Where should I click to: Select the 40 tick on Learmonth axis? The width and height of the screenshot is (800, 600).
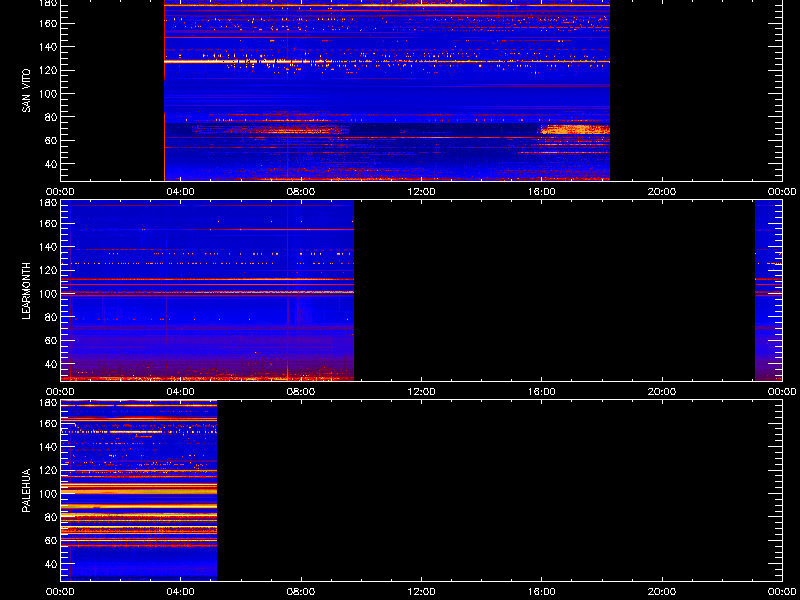(x=51, y=364)
